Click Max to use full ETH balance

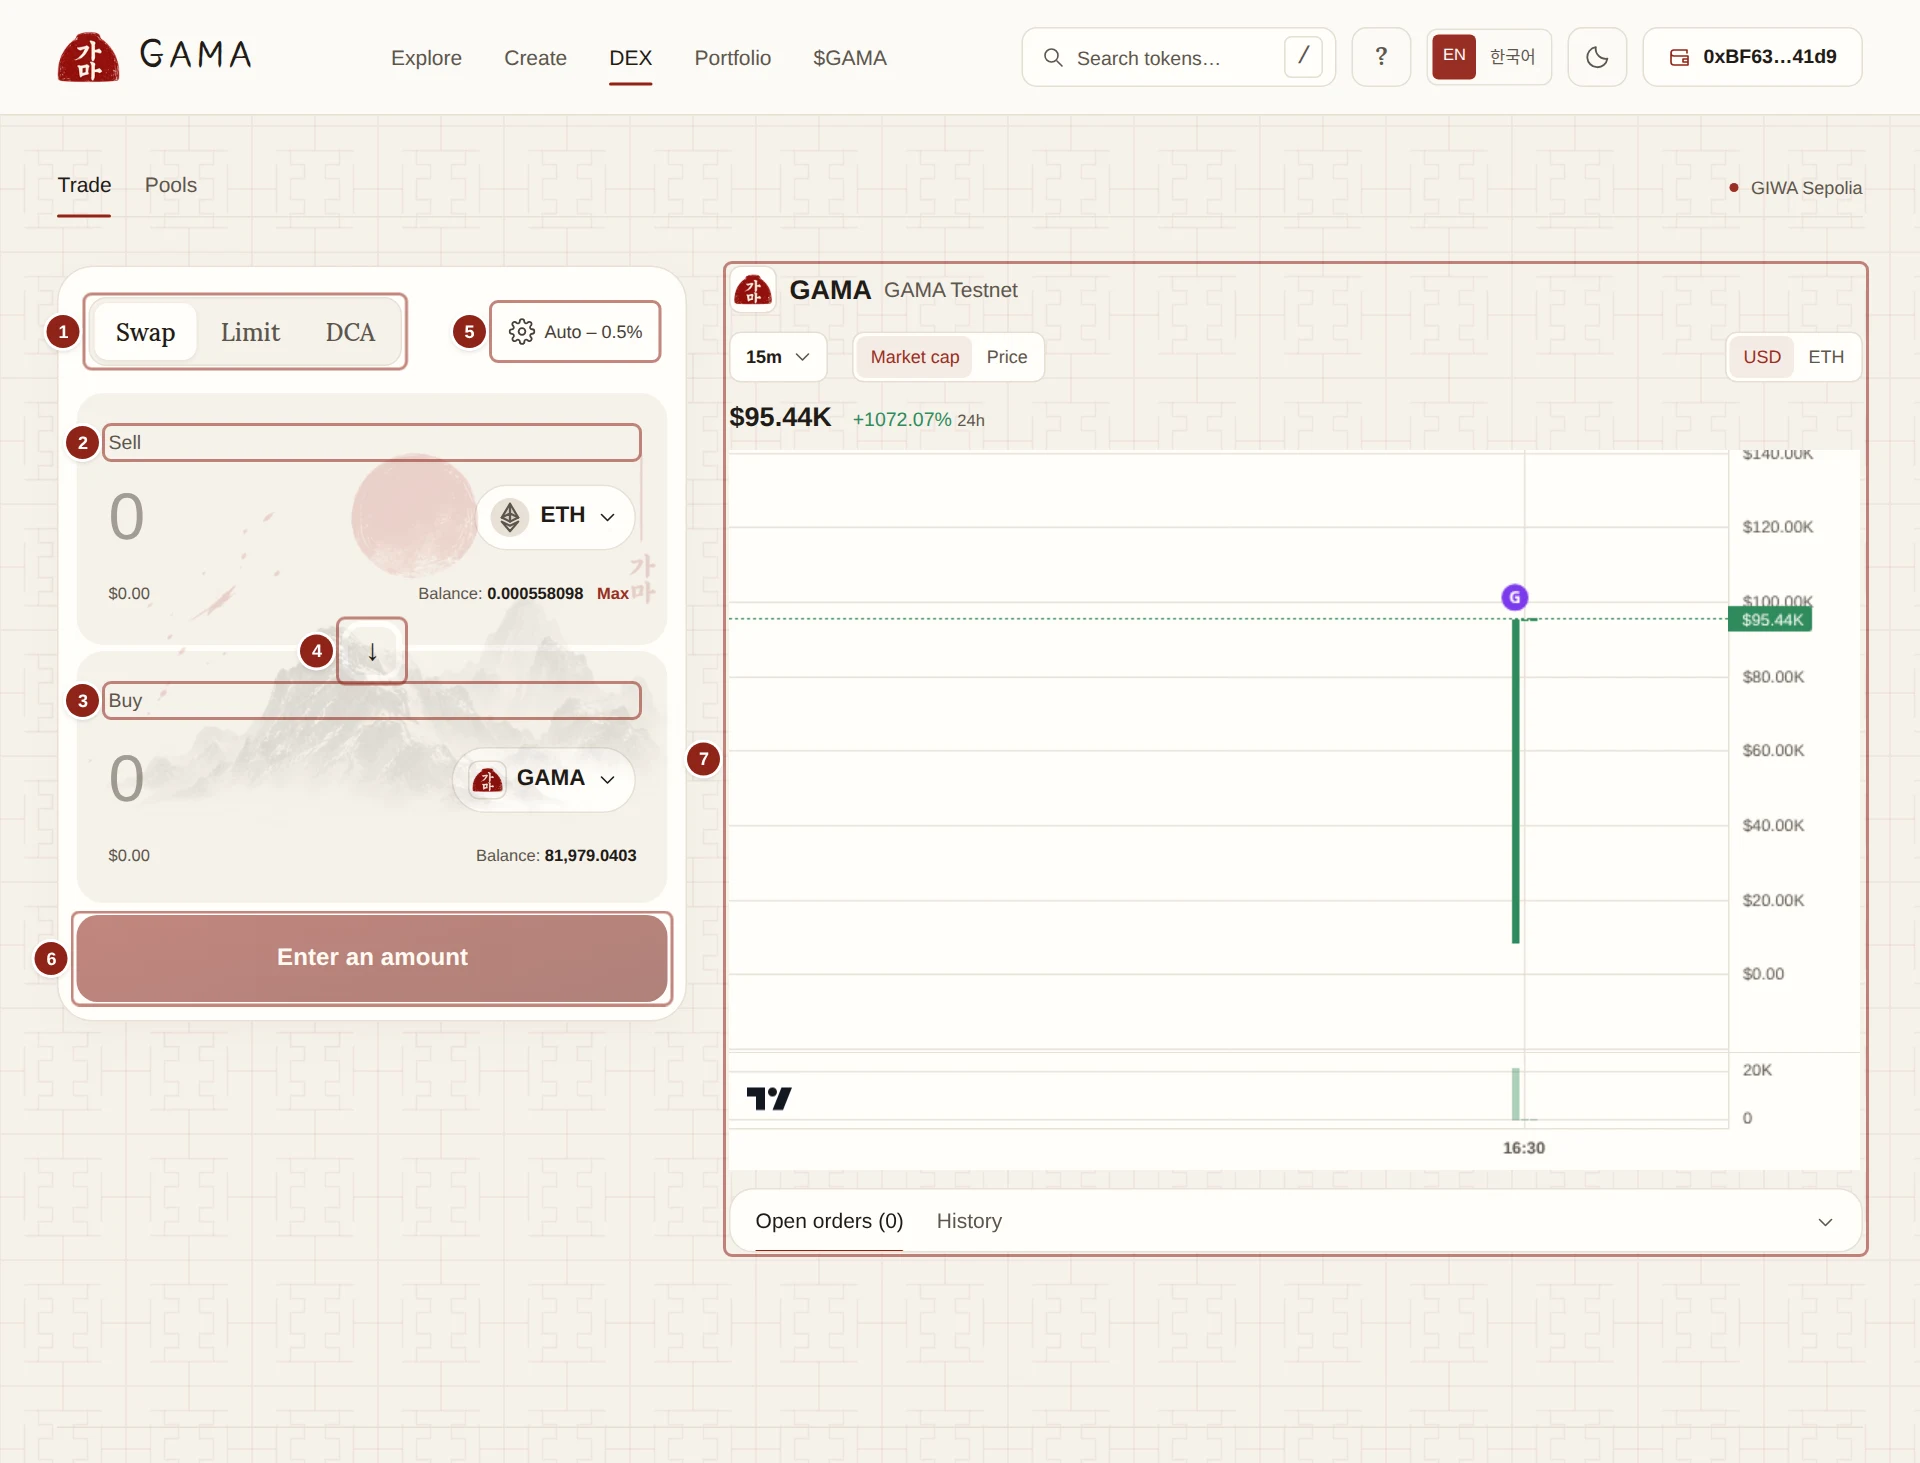click(x=613, y=594)
